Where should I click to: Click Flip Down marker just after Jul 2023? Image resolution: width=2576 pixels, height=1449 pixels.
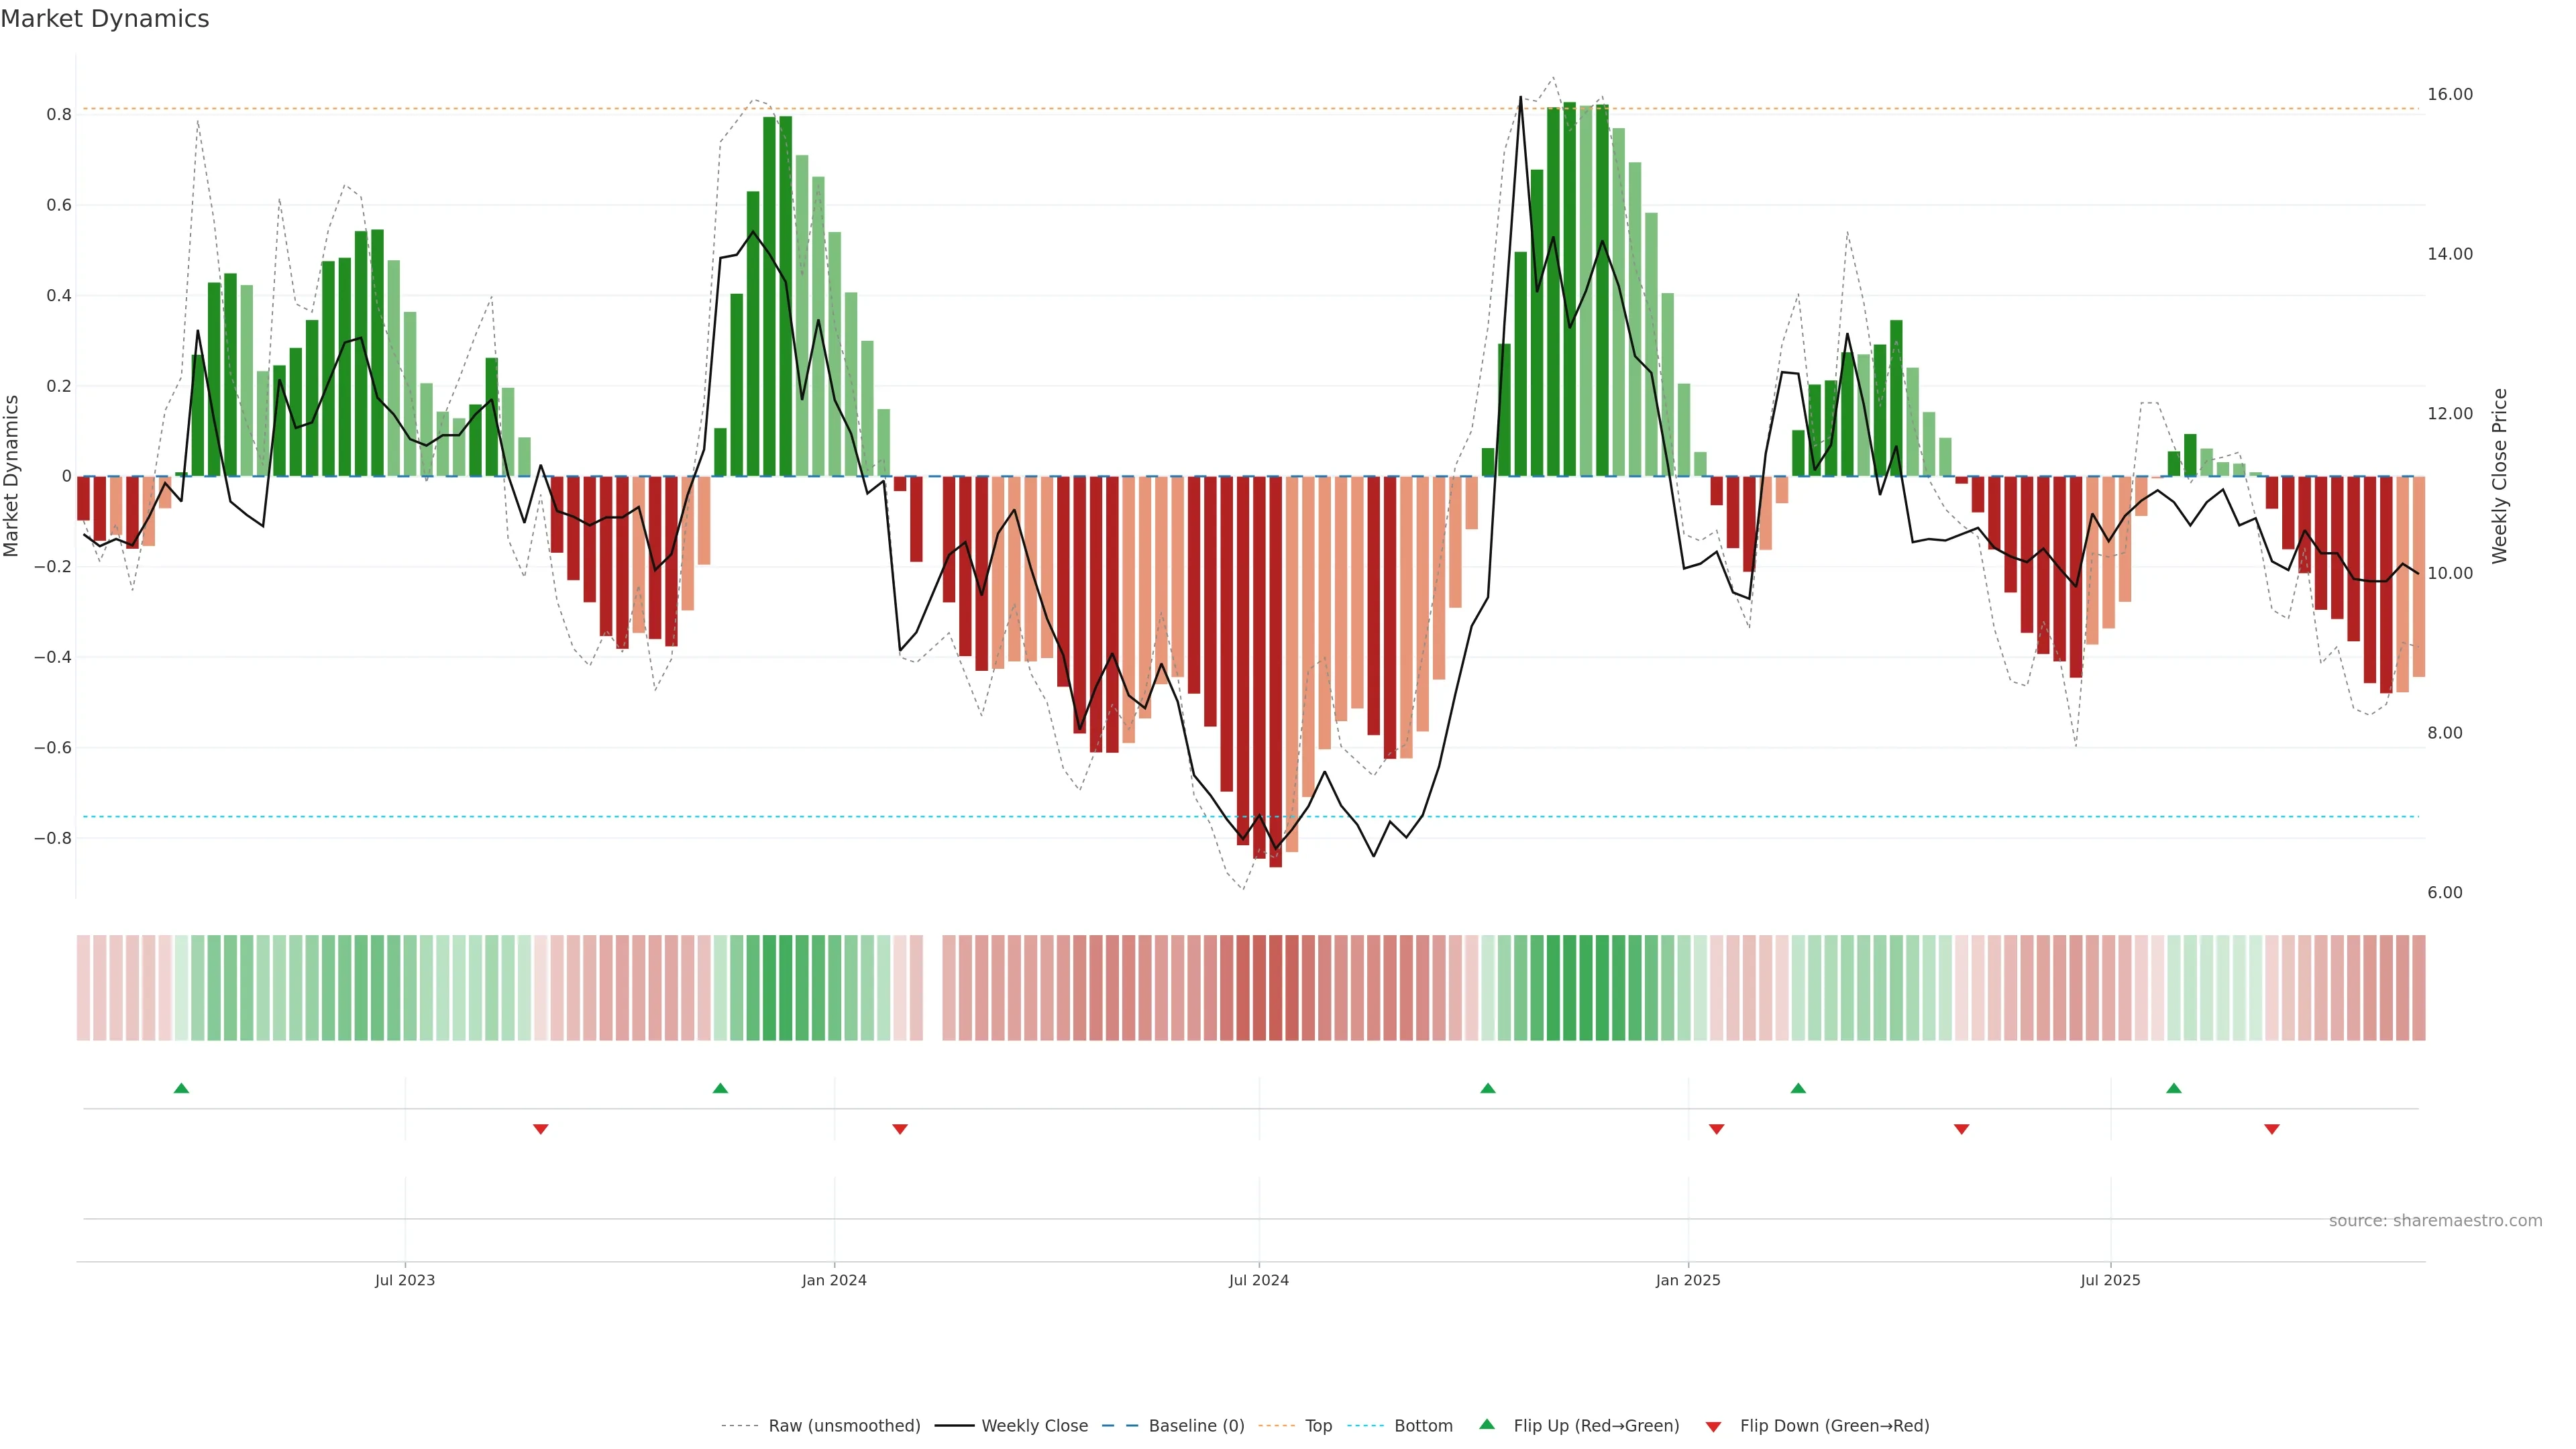pos(541,1129)
